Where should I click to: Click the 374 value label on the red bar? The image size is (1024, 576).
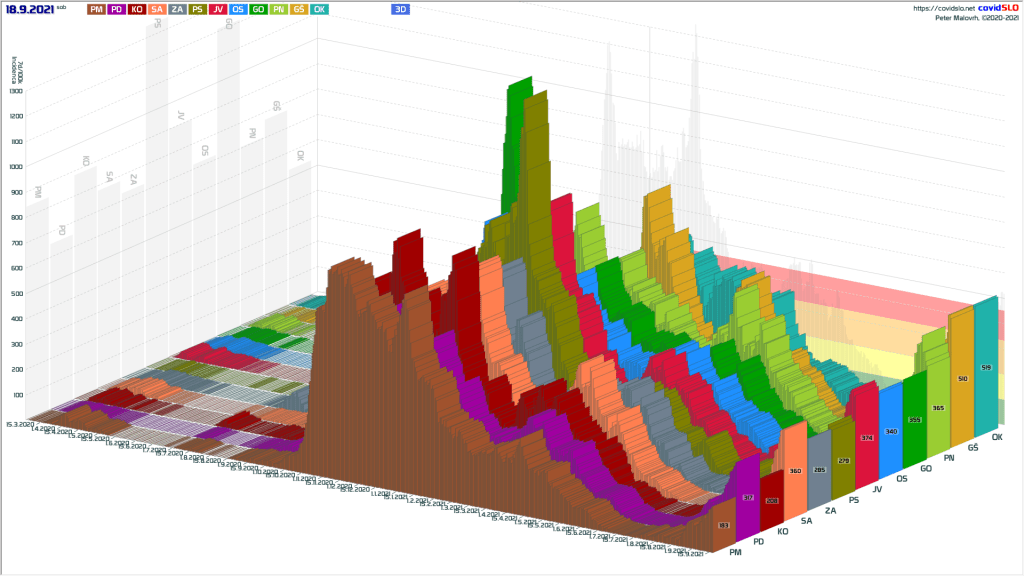point(866,438)
